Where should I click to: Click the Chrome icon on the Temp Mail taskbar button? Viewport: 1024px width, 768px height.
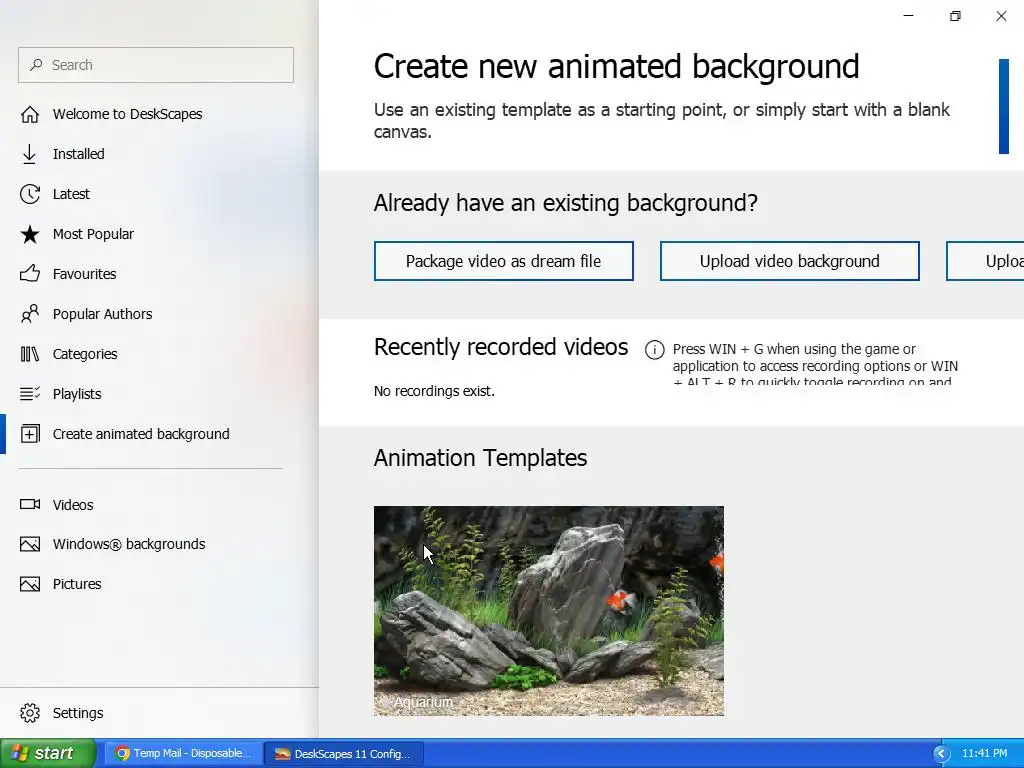coord(122,754)
